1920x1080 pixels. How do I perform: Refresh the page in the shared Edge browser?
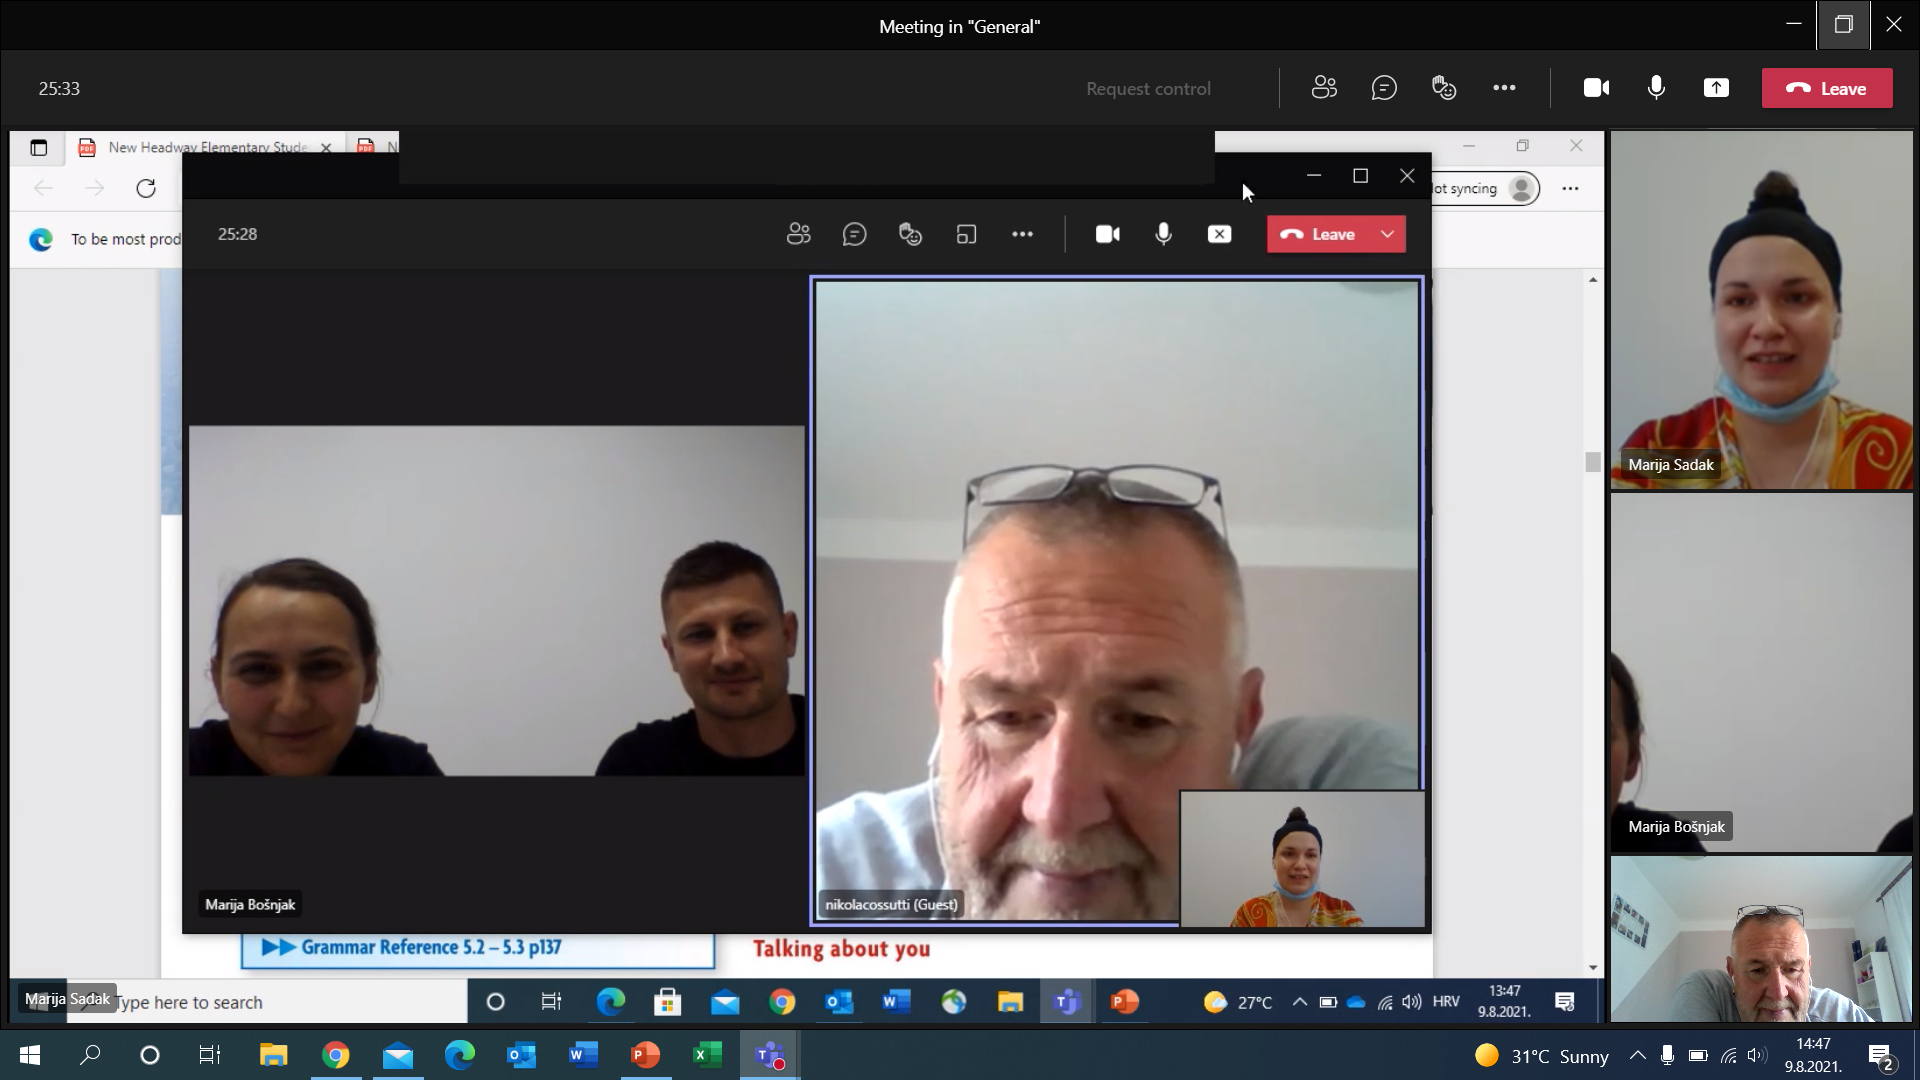(x=146, y=188)
